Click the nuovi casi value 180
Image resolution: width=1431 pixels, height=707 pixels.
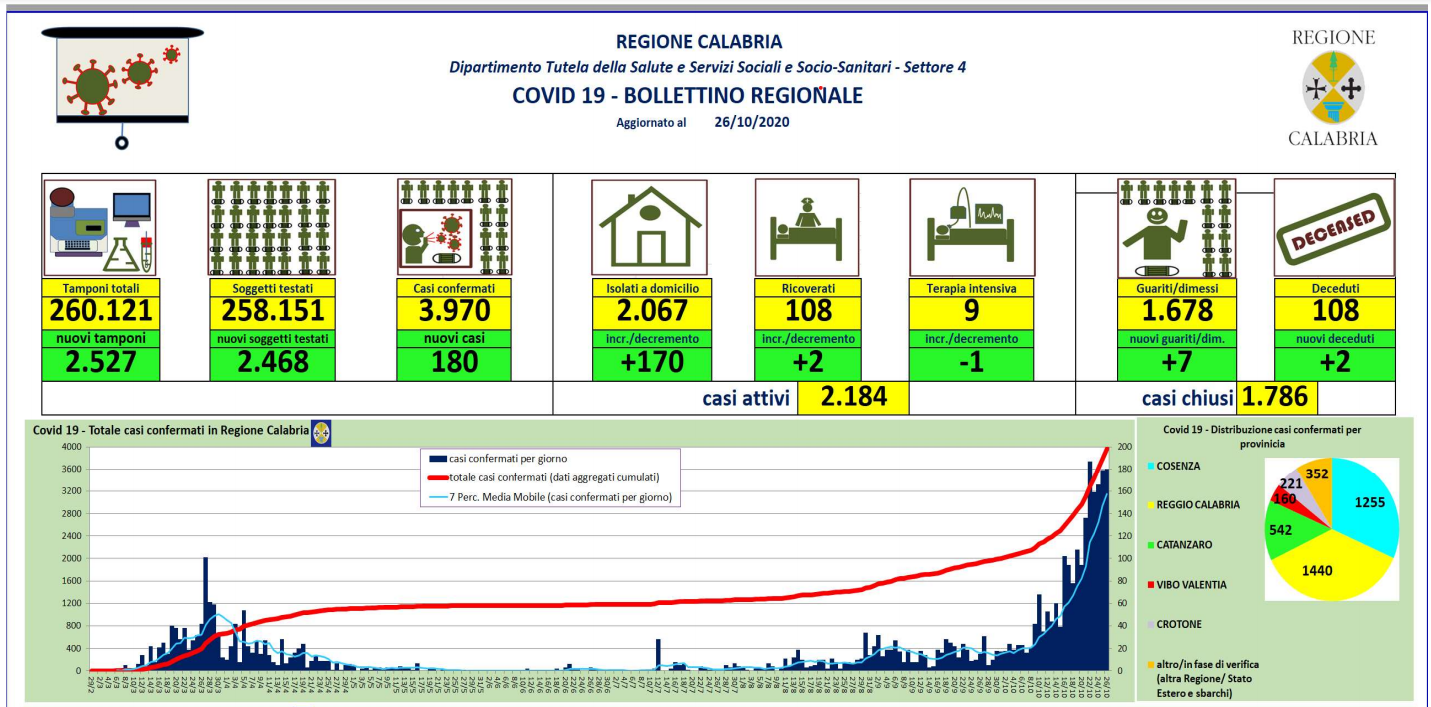[454, 362]
